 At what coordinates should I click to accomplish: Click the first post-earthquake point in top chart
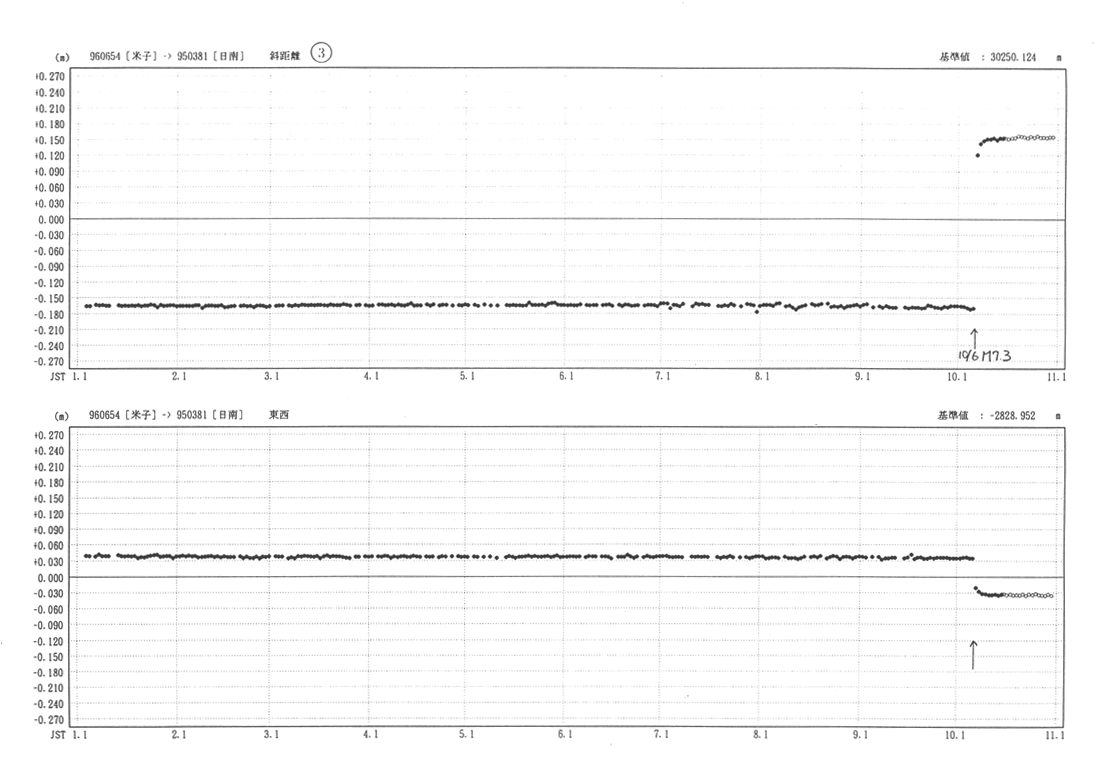tap(977, 155)
